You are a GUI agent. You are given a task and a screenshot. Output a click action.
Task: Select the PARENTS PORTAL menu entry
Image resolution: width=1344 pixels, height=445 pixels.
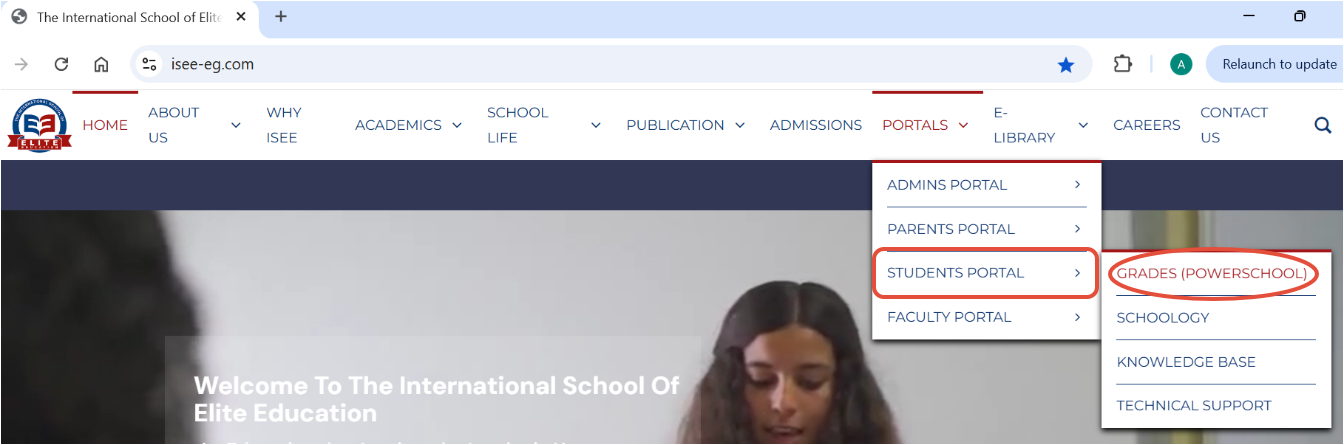click(951, 229)
